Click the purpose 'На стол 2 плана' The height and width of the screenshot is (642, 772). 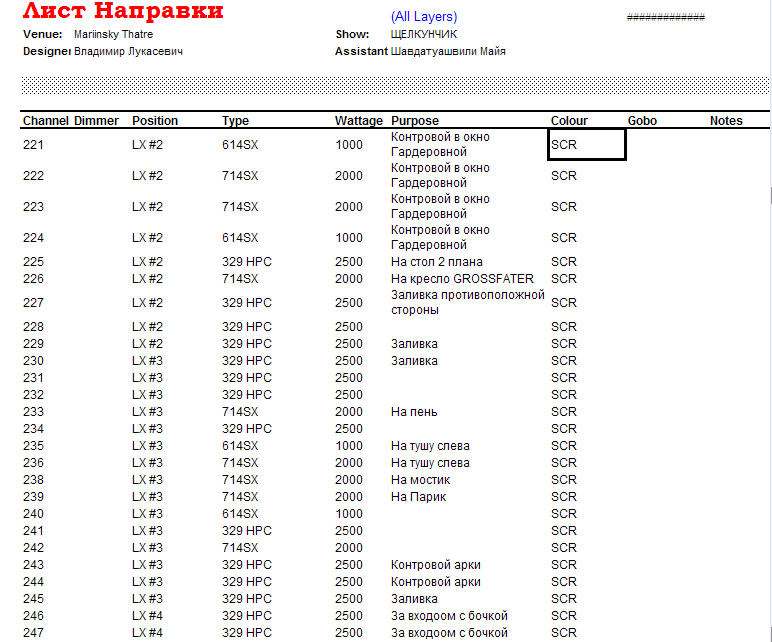pos(437,262)
